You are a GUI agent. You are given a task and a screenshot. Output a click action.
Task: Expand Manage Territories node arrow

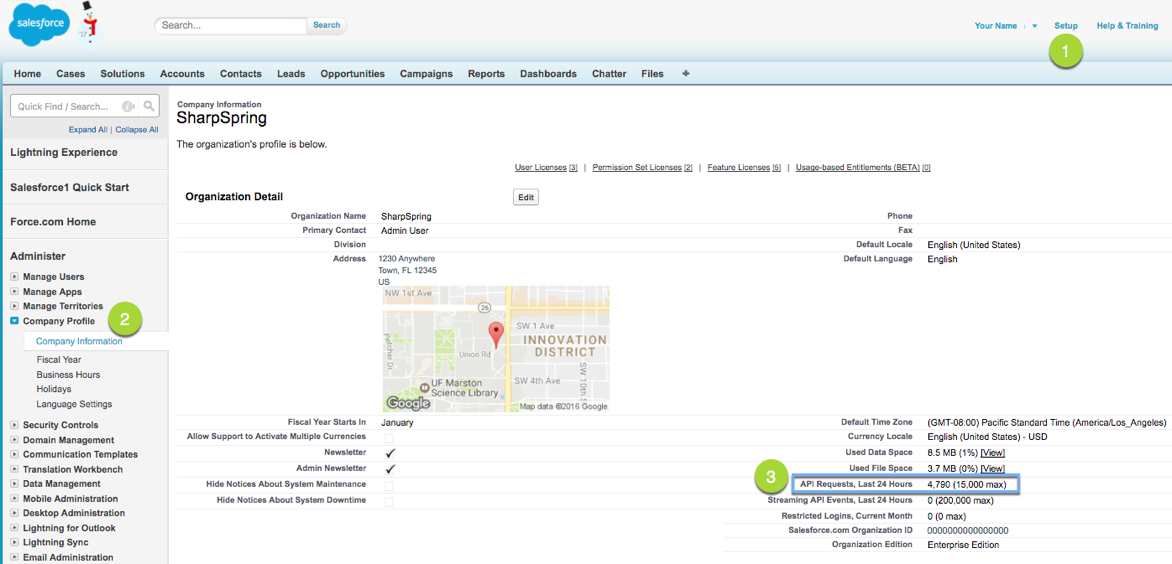[14, 306]
